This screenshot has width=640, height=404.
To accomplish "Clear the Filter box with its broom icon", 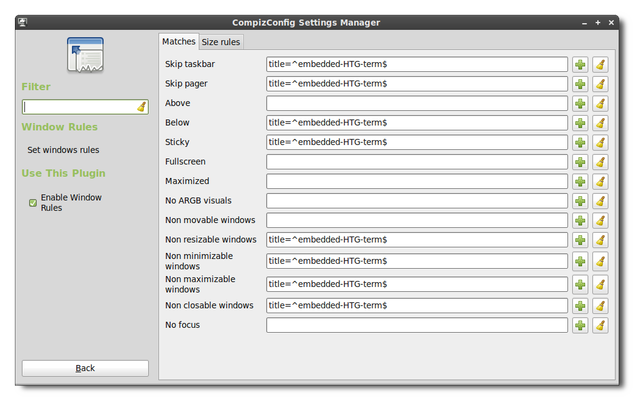I will coord(142,107).
